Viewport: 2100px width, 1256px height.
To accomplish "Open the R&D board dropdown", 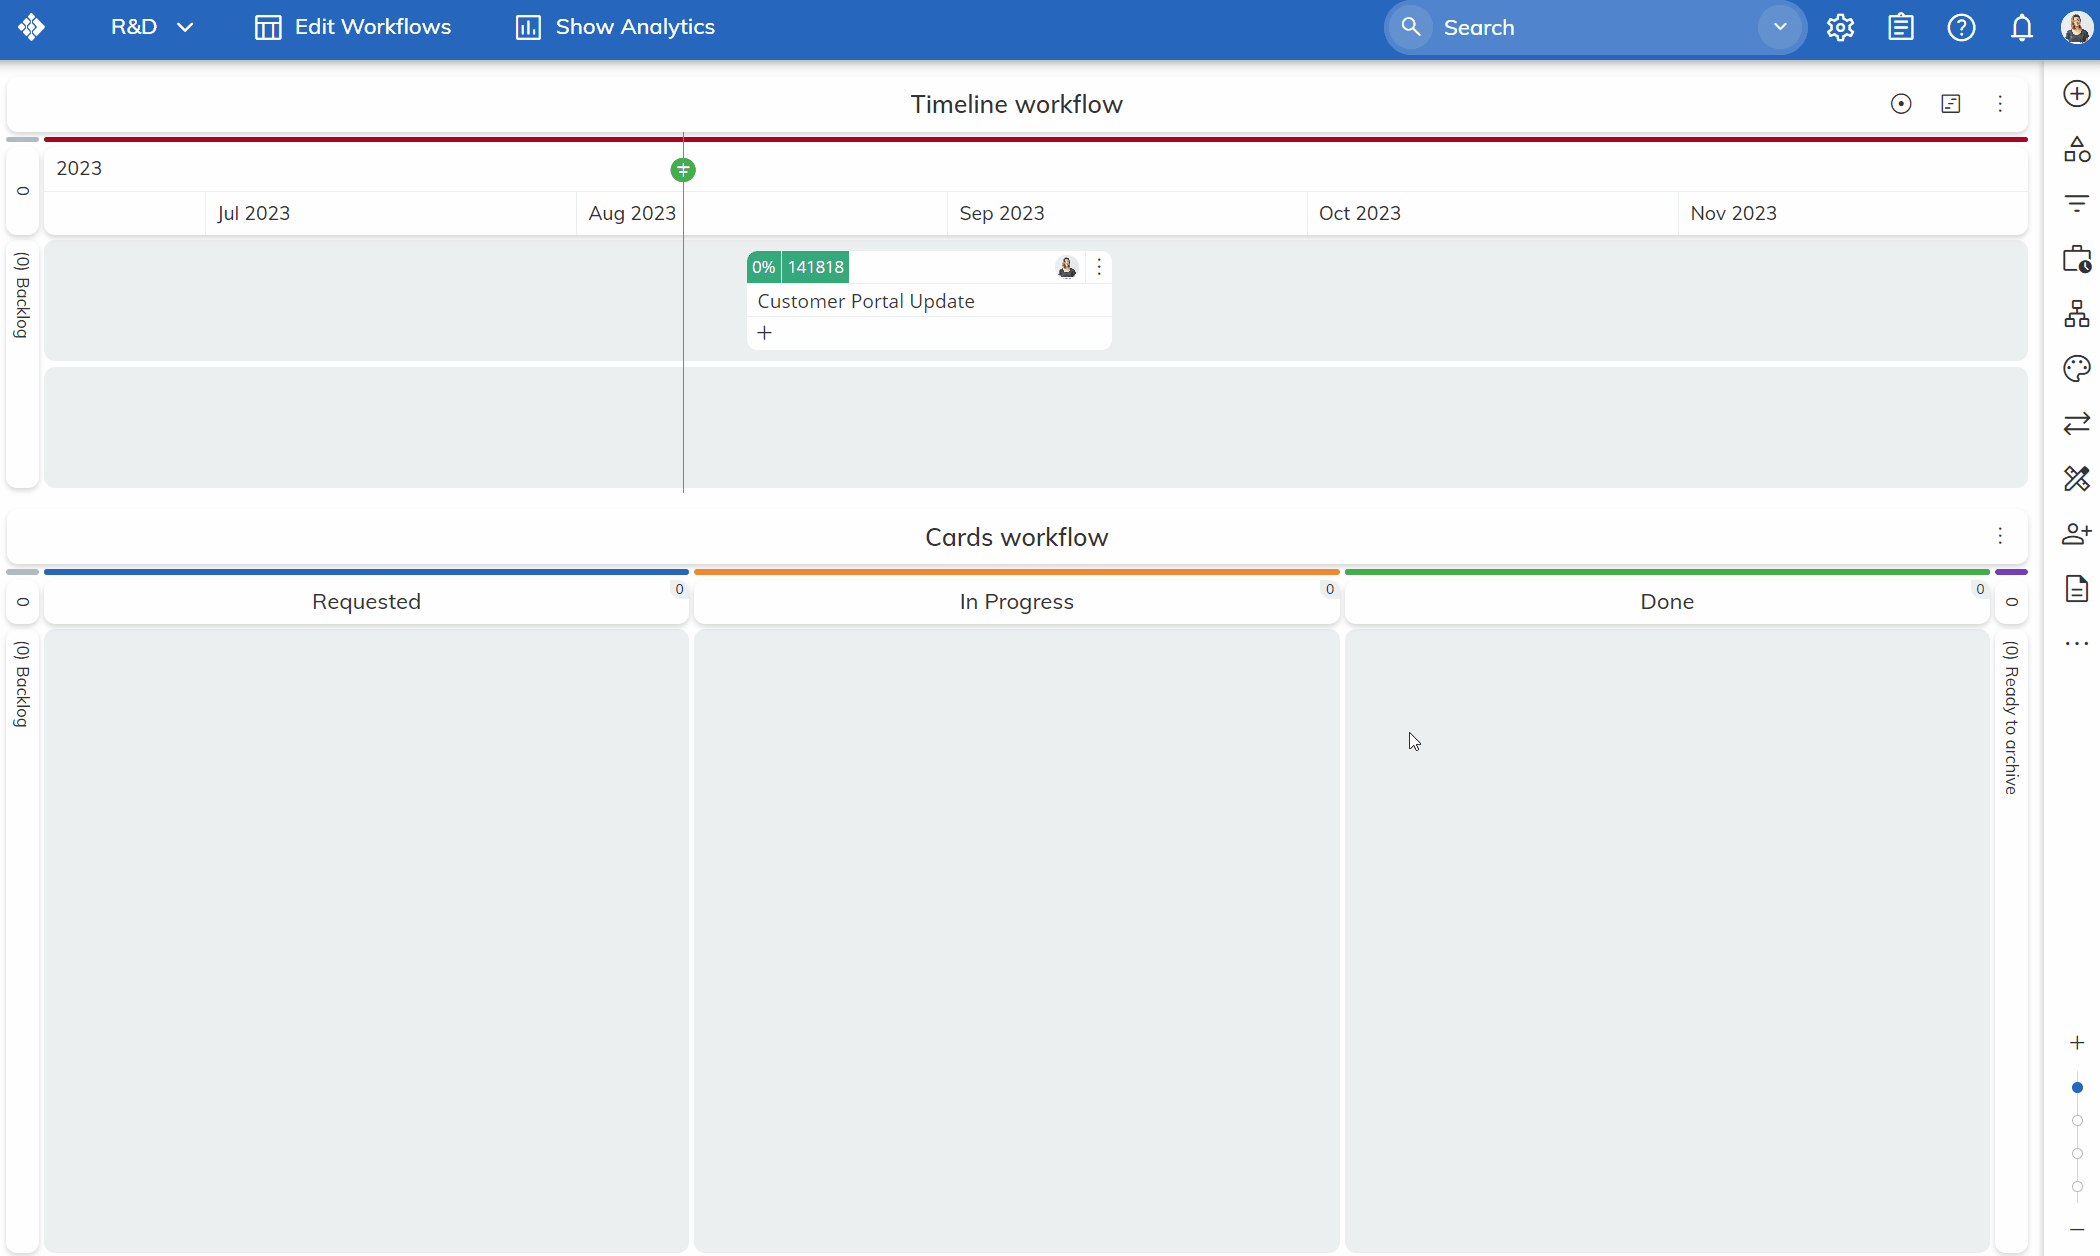I will (152, 27).
